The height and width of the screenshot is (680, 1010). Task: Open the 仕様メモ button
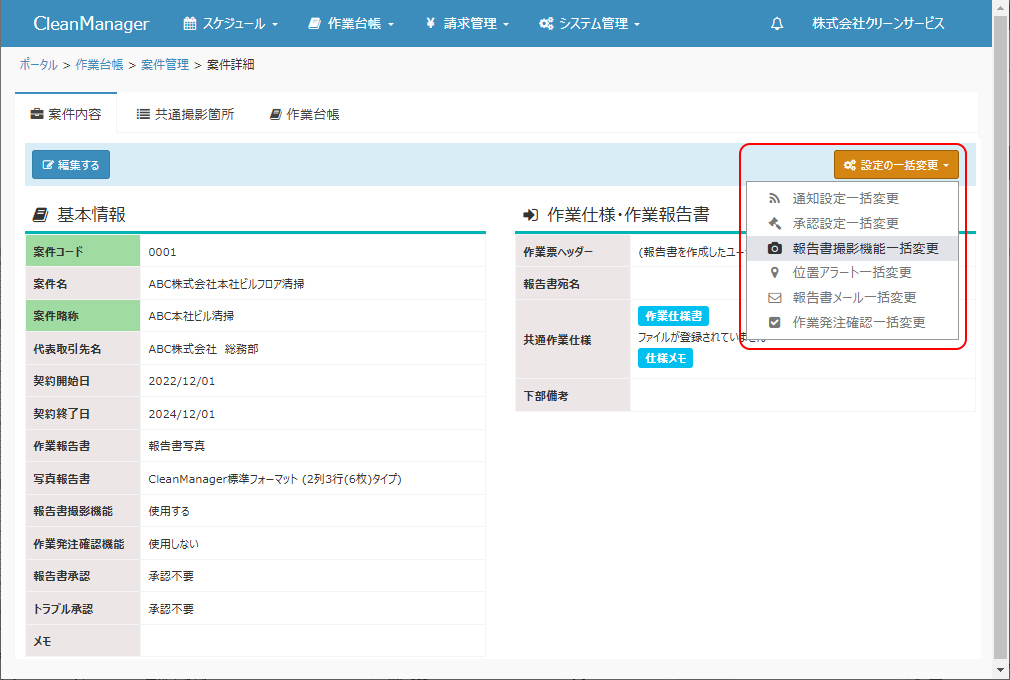[665, 358]
